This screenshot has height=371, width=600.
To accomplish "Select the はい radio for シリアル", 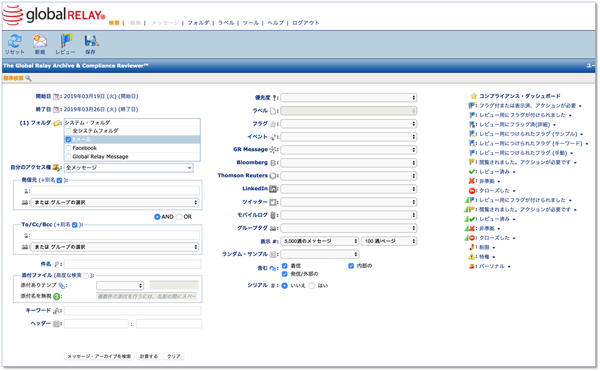I will tap(312, 286).
